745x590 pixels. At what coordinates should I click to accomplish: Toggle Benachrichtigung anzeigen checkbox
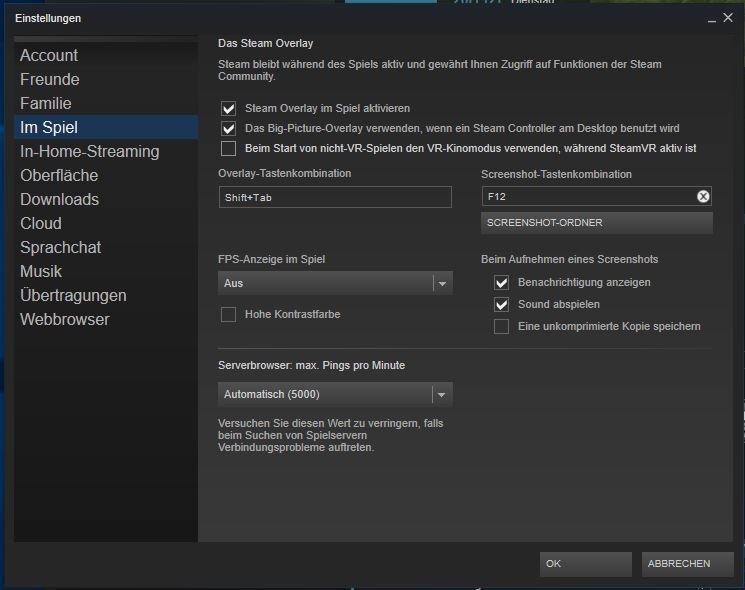[501, 282]
